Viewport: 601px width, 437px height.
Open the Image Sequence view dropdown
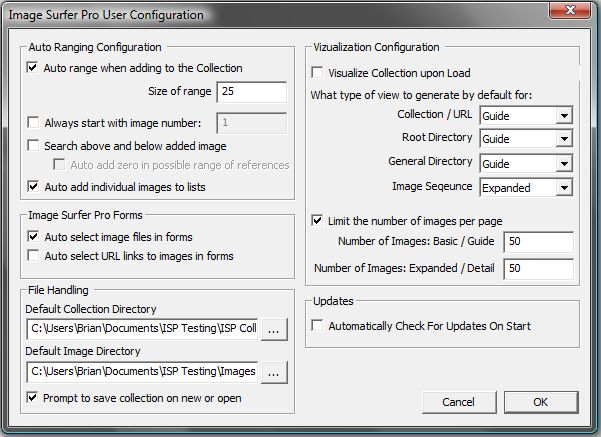click(x=564, y=187)
